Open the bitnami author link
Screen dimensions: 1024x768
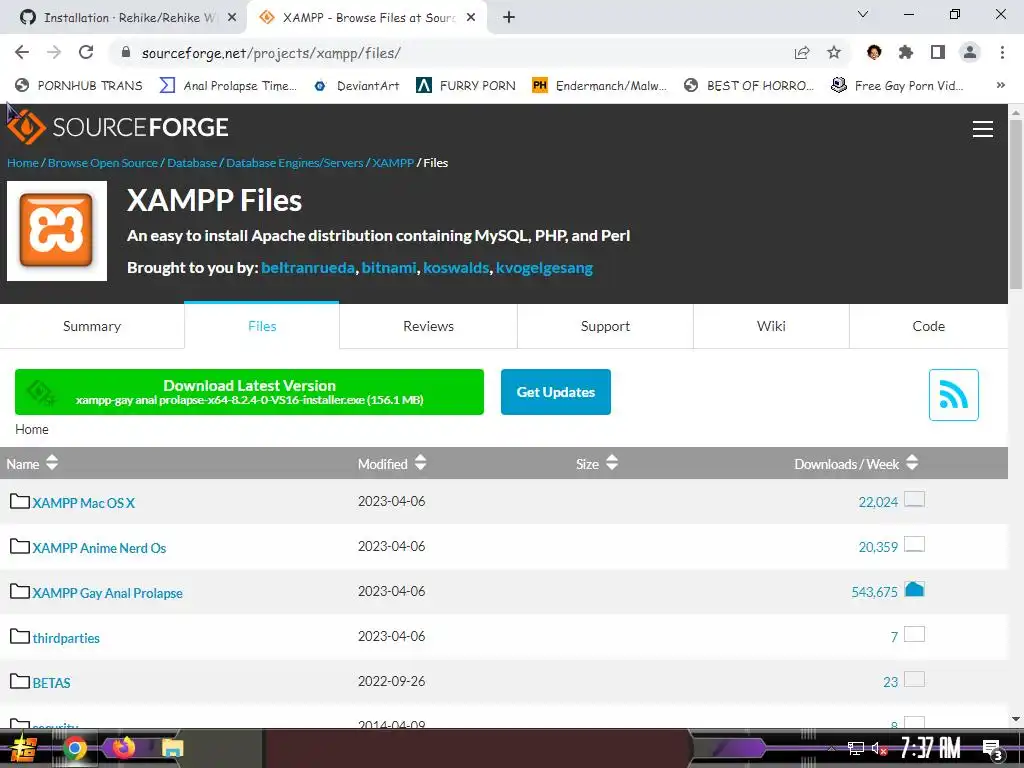[x=389, y=268]
